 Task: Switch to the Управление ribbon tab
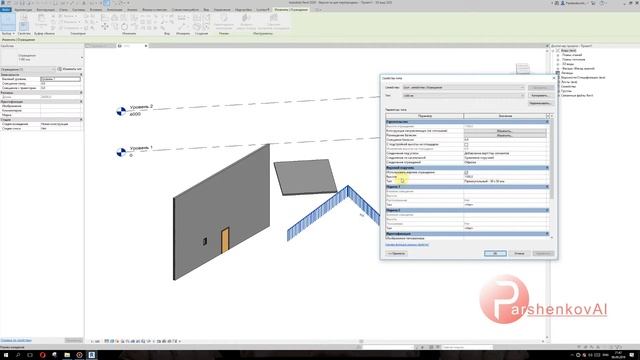click(x=222, y=9)
